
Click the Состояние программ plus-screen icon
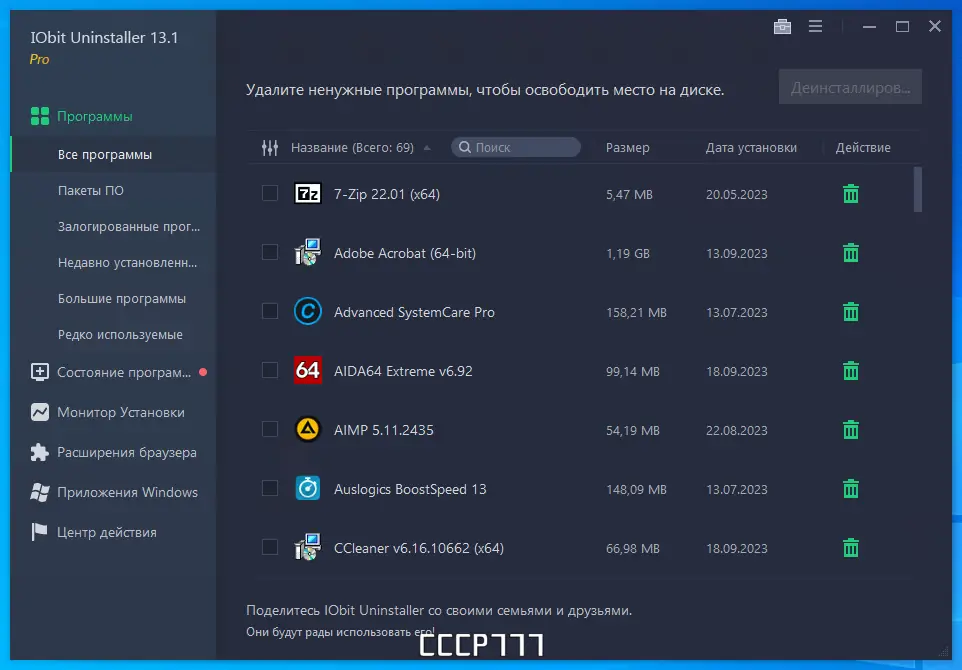(x=40, y=372)
